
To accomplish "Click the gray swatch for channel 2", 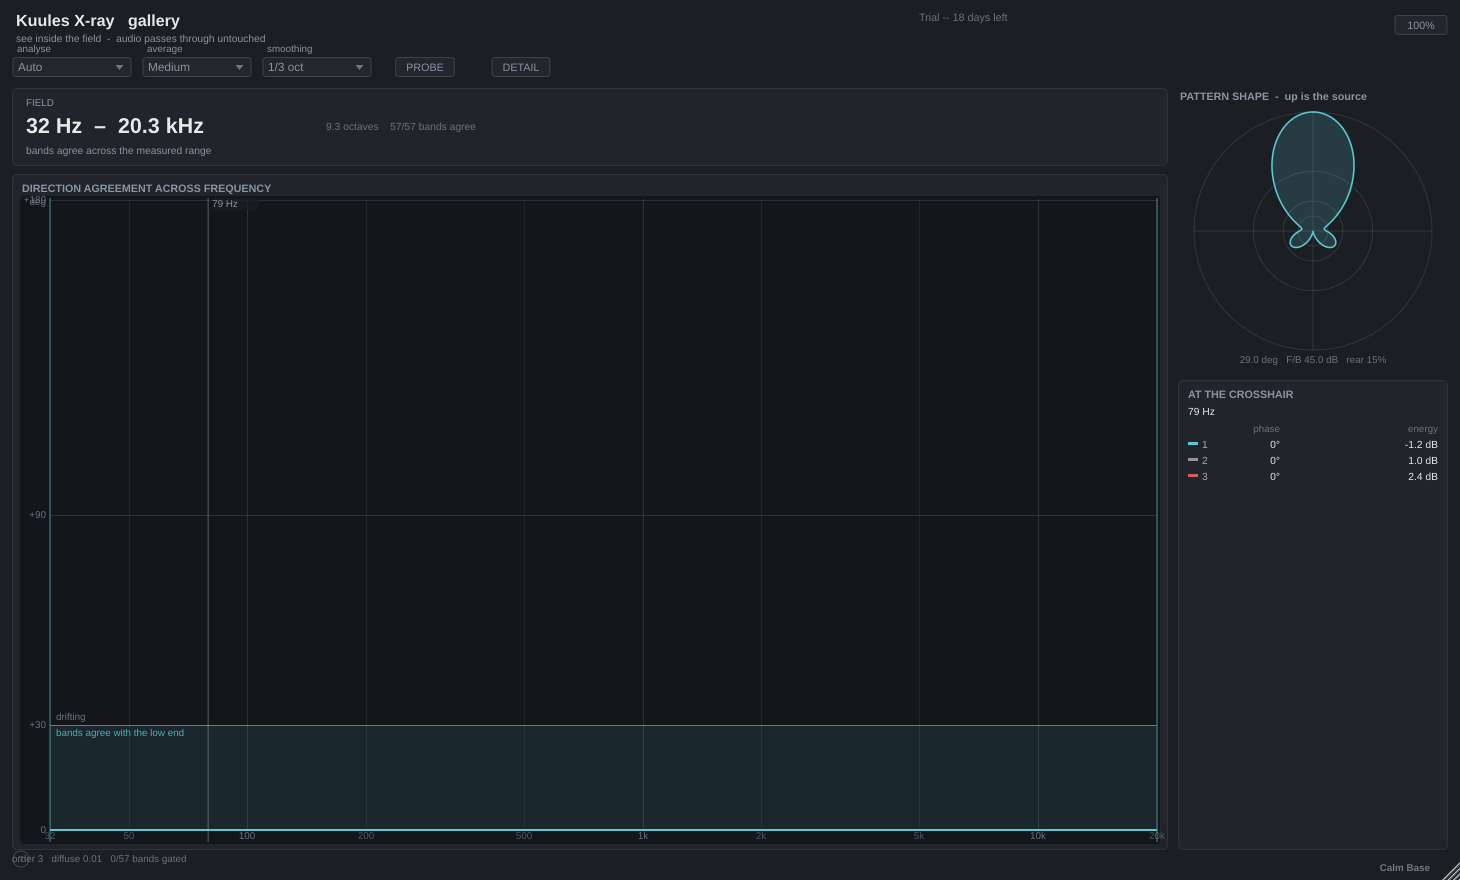I will pos(1193,460).
